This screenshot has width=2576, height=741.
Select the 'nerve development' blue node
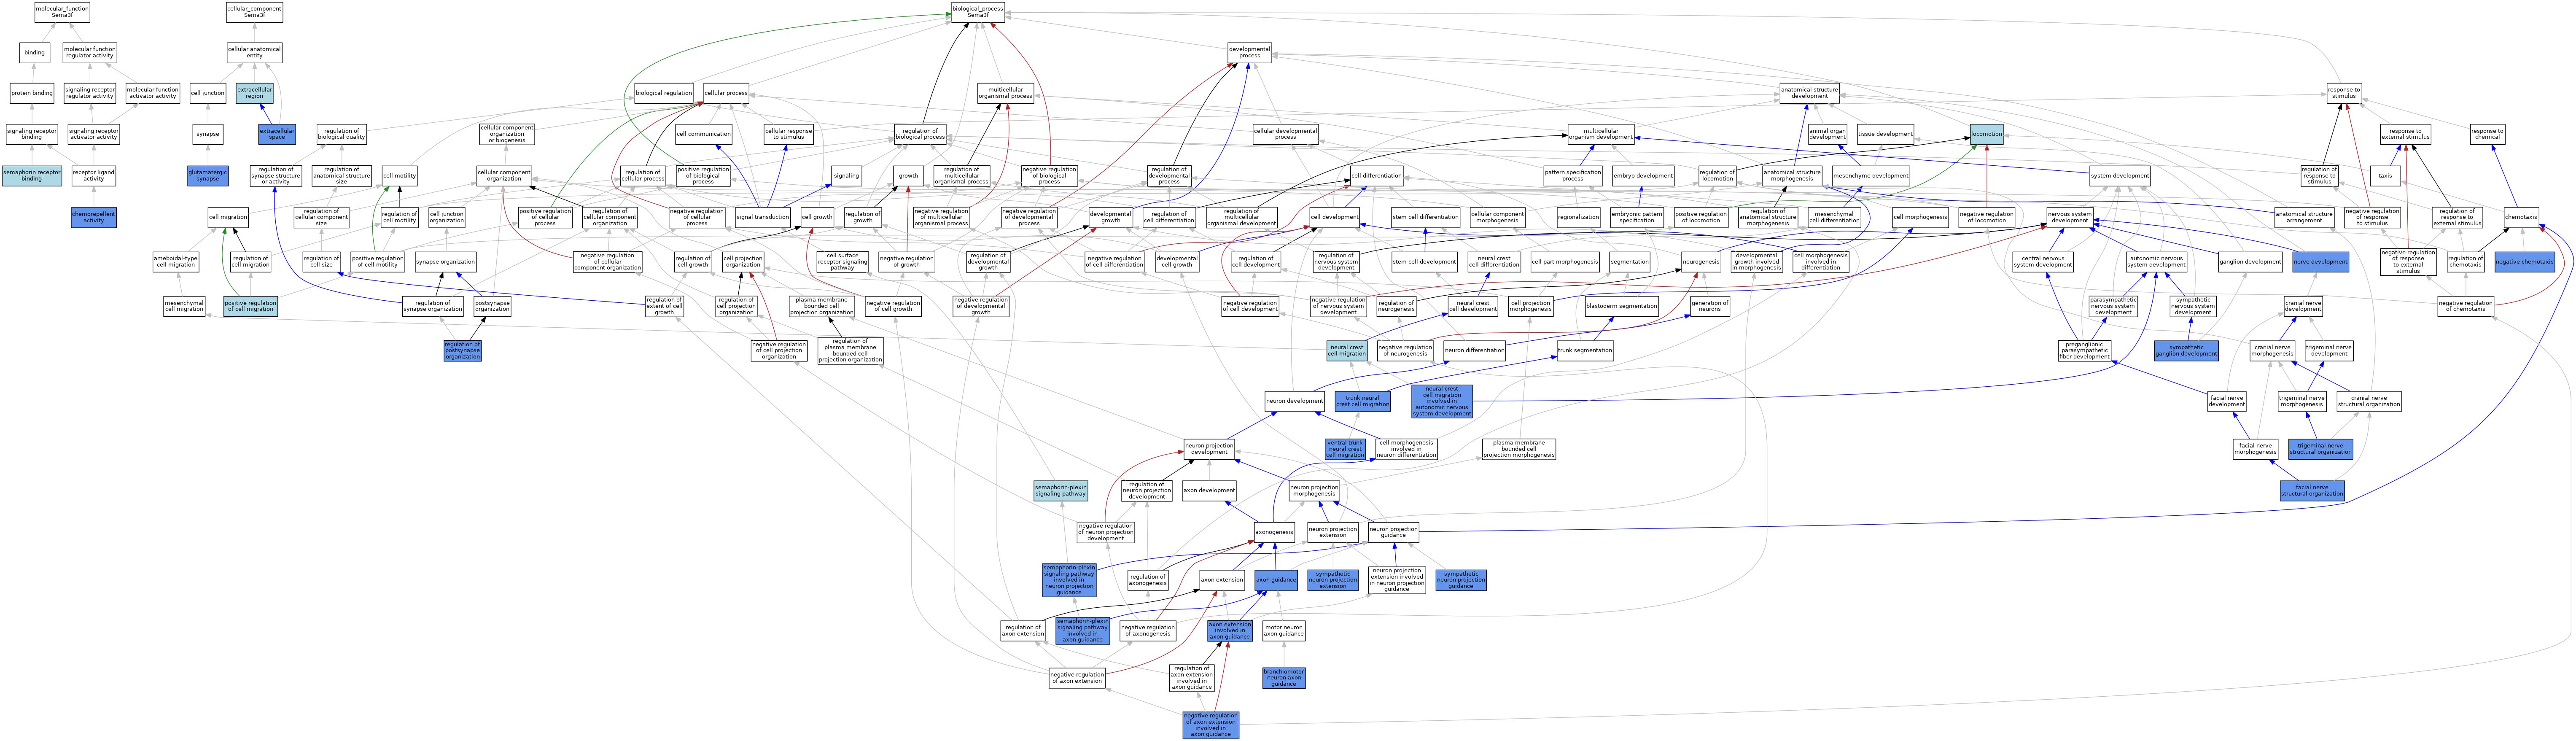coord(2321,261)
